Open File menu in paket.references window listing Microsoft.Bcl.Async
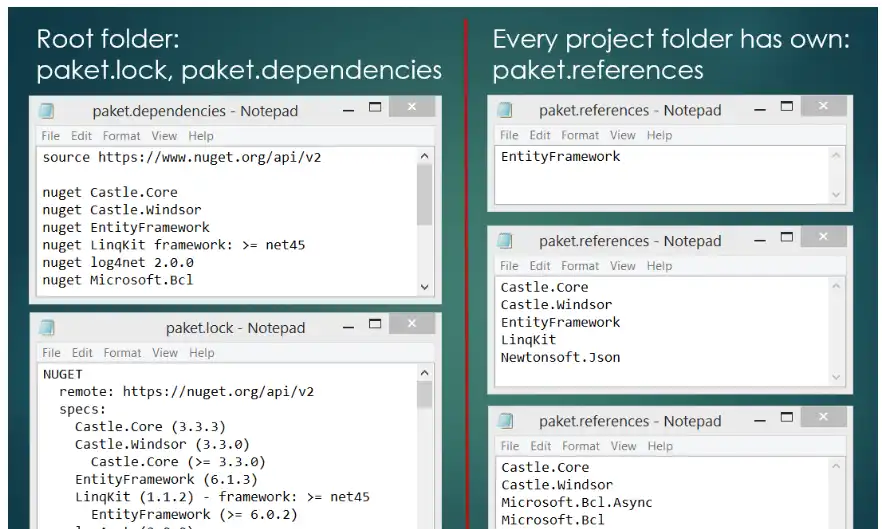Viewport: 882px width, 529px height. 510,446
